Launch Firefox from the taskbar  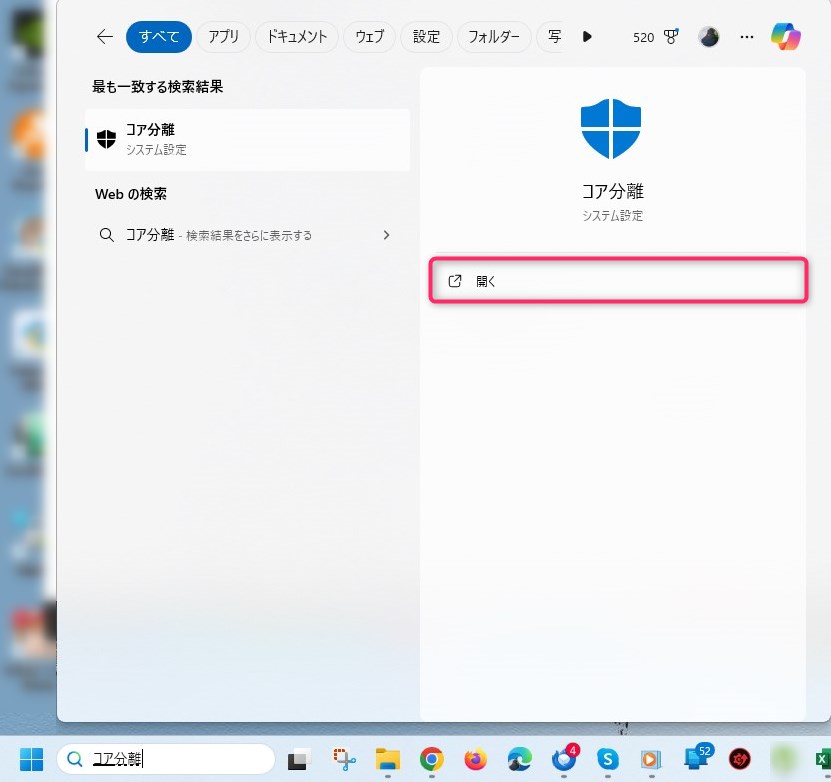coord(476,760)
